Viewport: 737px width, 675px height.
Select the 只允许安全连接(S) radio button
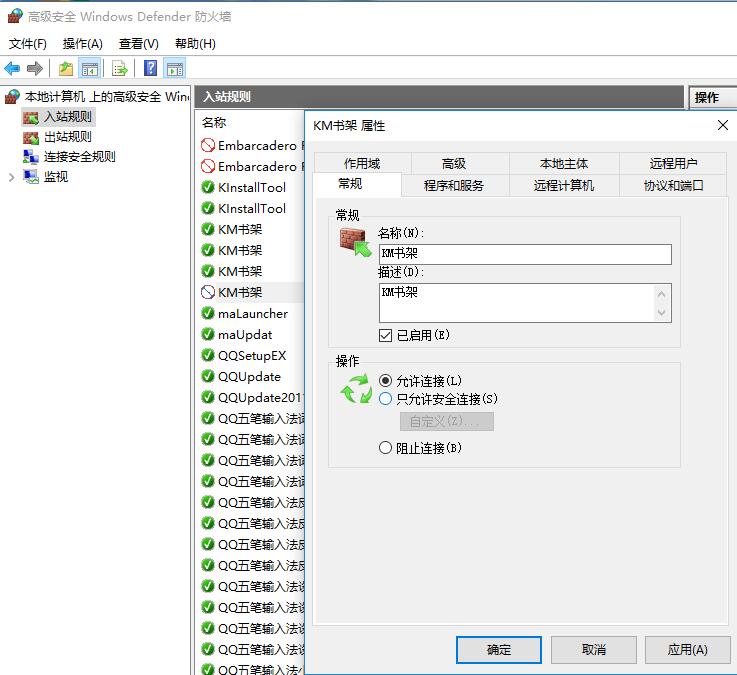click(385, 399)
